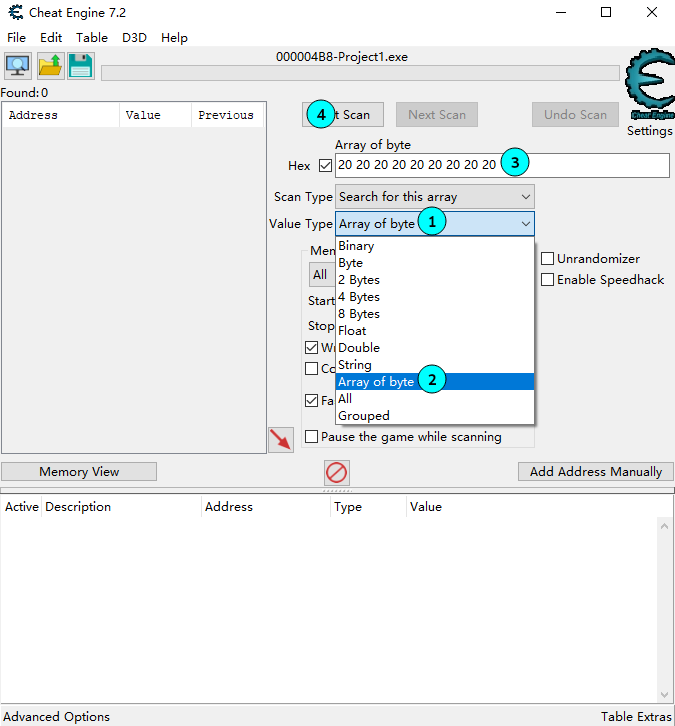675x726 pixels.
Task: Select Grouped value type
Action: (x=435, y=416)
